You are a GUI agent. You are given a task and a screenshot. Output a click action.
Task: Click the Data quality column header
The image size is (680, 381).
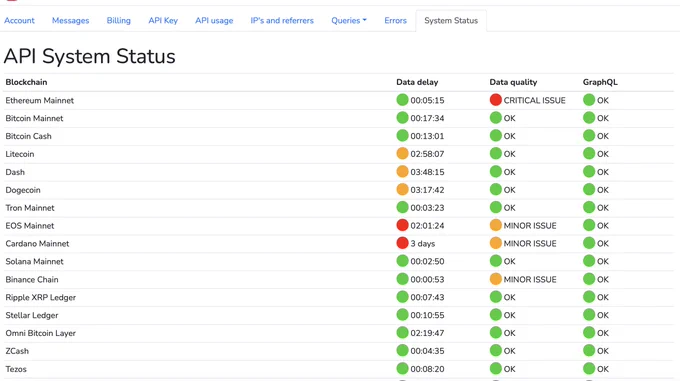[513, 82]
